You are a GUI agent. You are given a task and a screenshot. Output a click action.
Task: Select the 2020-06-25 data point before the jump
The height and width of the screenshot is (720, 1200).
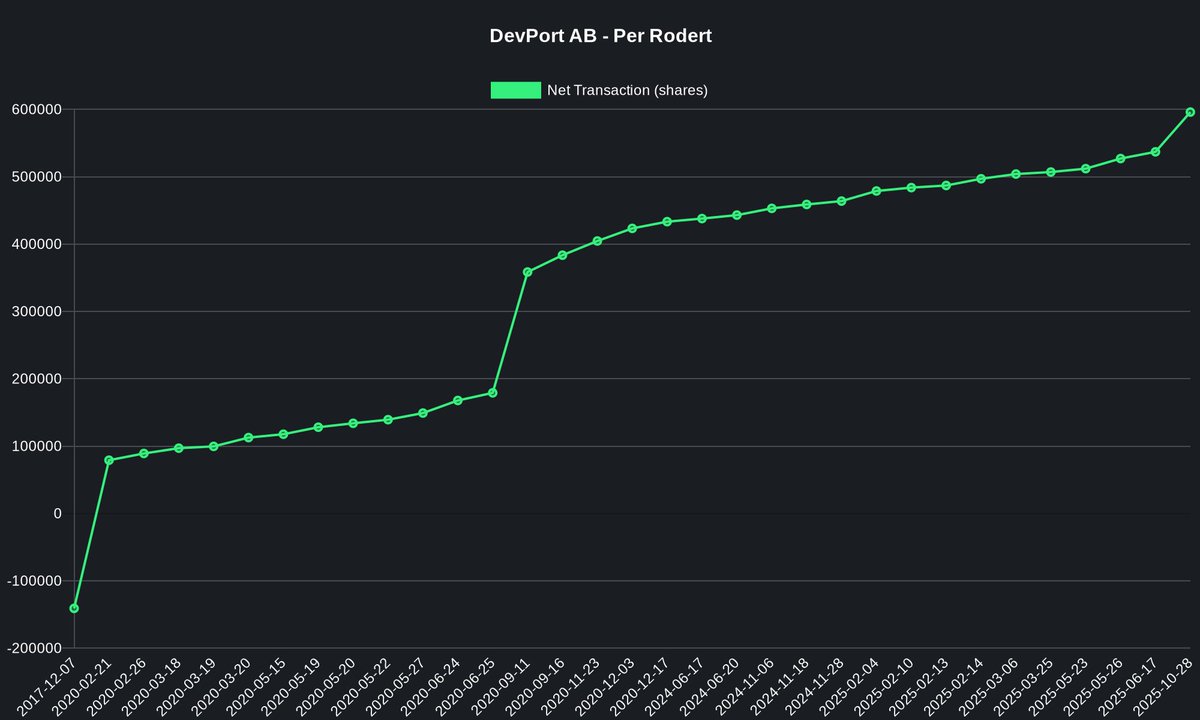pos(492,392)
